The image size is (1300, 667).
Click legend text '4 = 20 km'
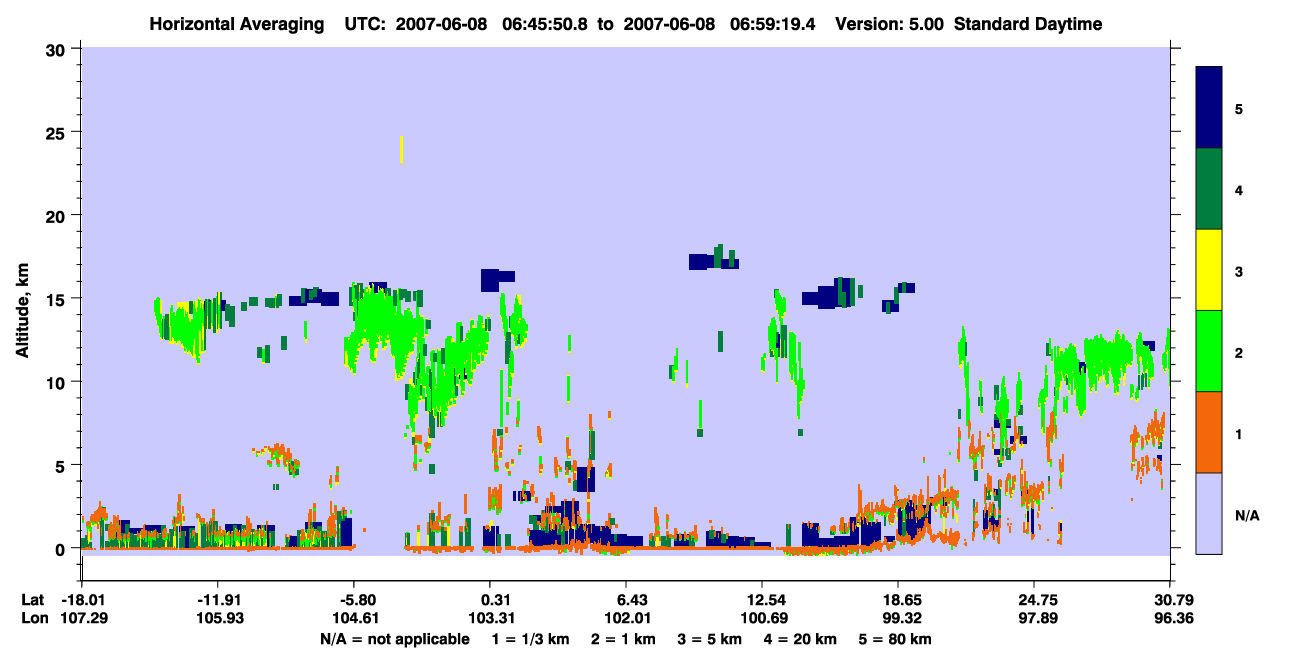(x=800, y=639)
